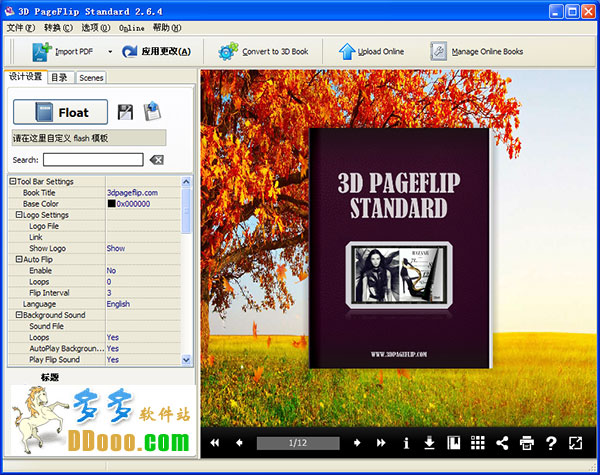Switch to the Scenes tab
Image resolution: width=600 pixels, height=475 pixels.
point(91,78)
